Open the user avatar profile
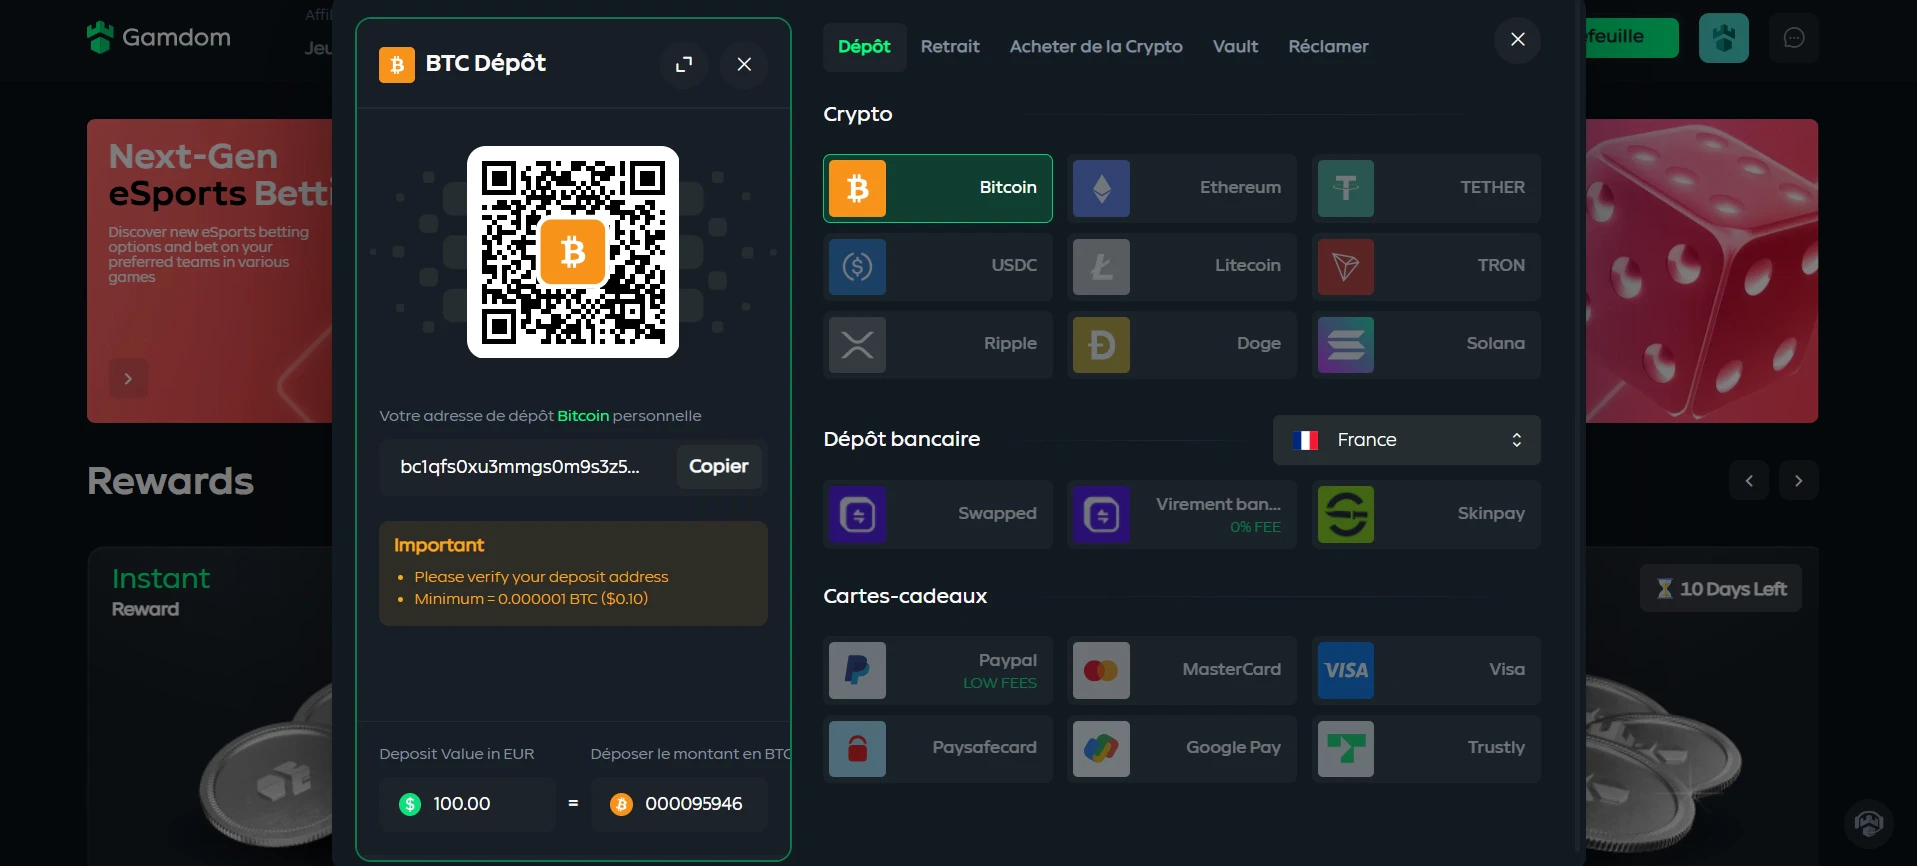 coord(1723,38)
